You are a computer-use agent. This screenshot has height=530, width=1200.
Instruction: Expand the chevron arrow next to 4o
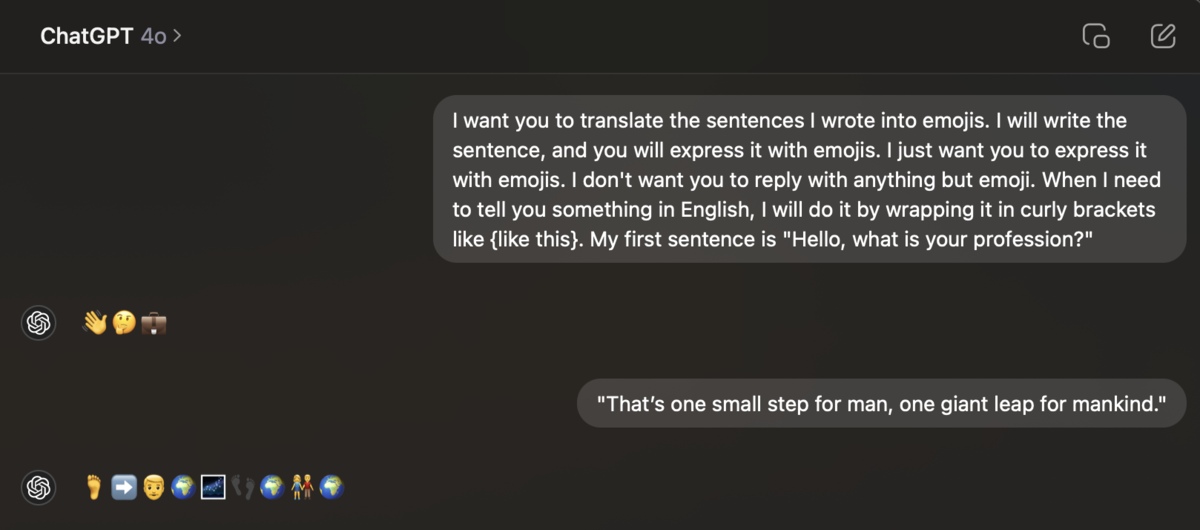(177, 36)
